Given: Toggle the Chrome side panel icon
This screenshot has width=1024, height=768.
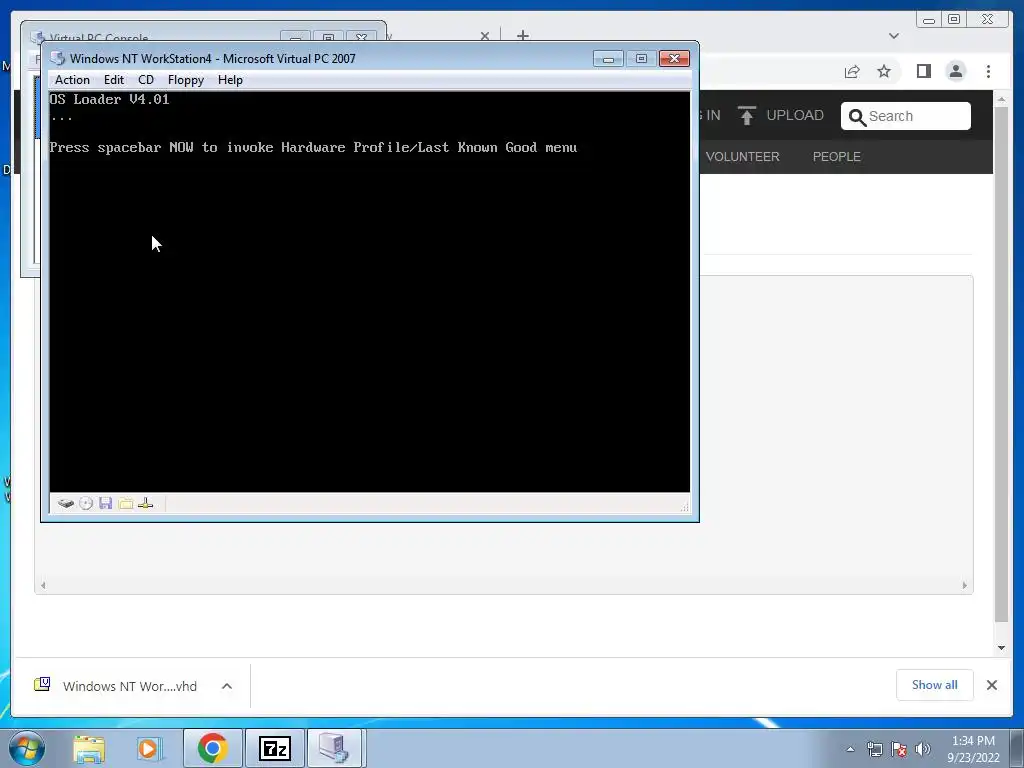Looking at the screenshot, I should point(923,71).
